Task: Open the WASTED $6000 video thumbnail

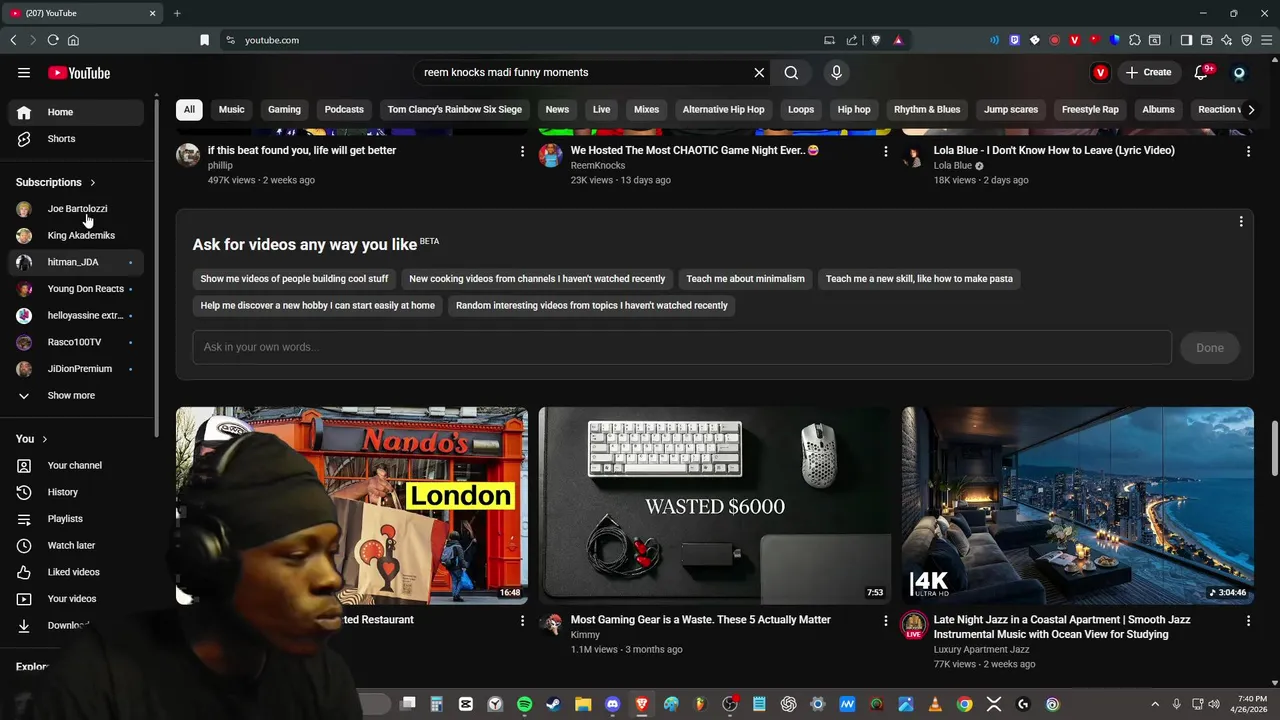Action: [x=715, y=505]
